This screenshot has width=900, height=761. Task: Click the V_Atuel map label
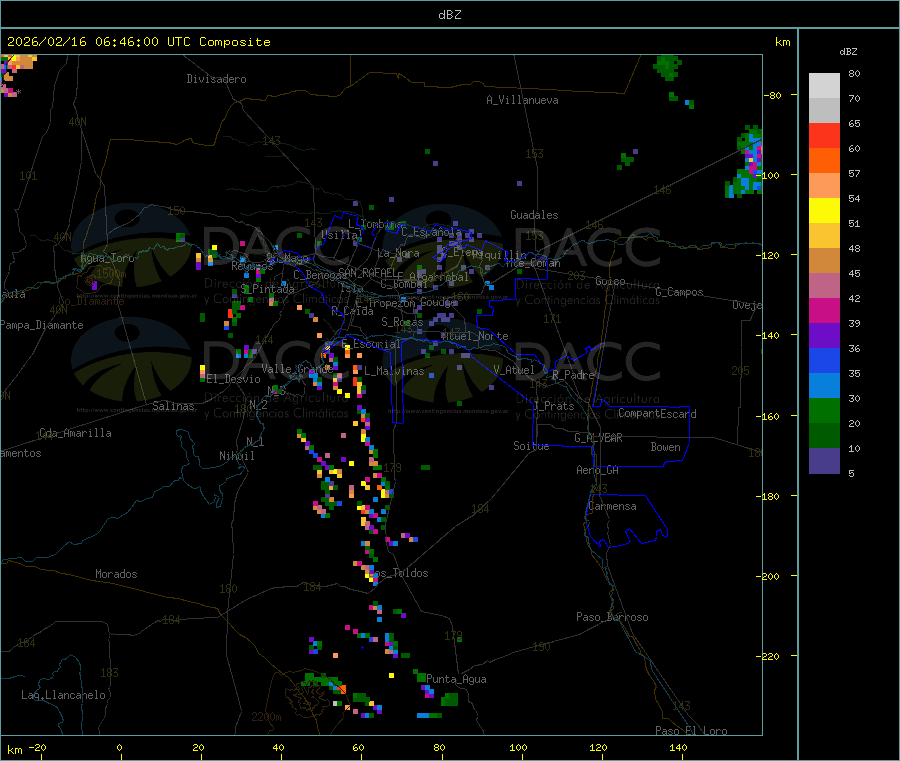(x=514, y=370)
